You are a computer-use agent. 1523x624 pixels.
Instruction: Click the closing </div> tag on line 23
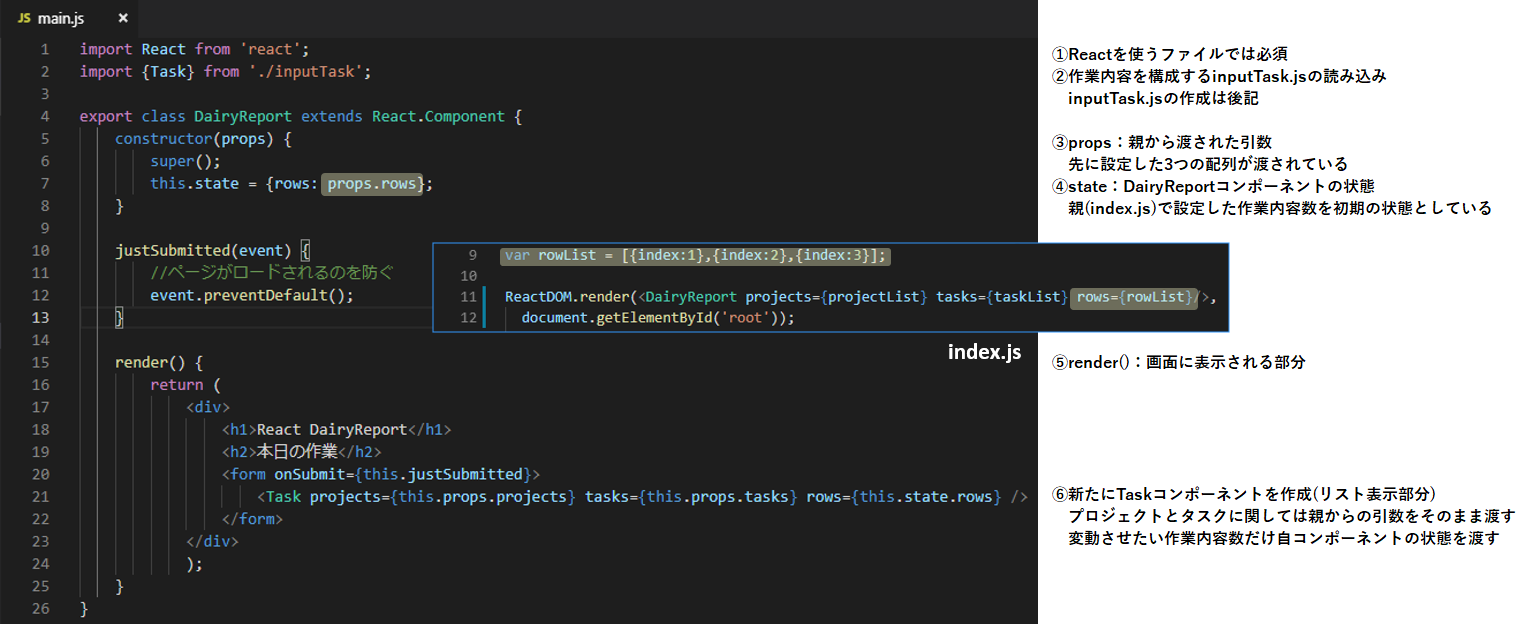pos(212,541)
